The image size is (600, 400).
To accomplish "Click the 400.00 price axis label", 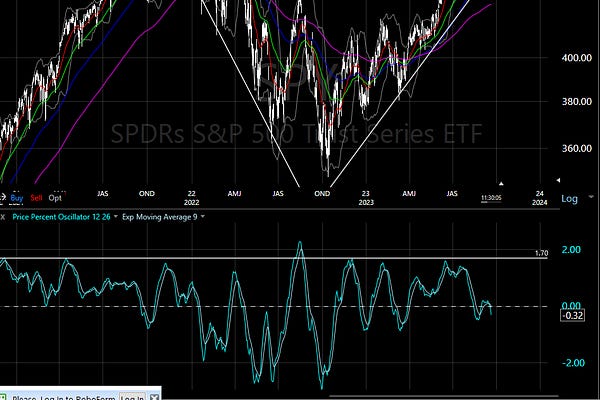I will point(576,58).
